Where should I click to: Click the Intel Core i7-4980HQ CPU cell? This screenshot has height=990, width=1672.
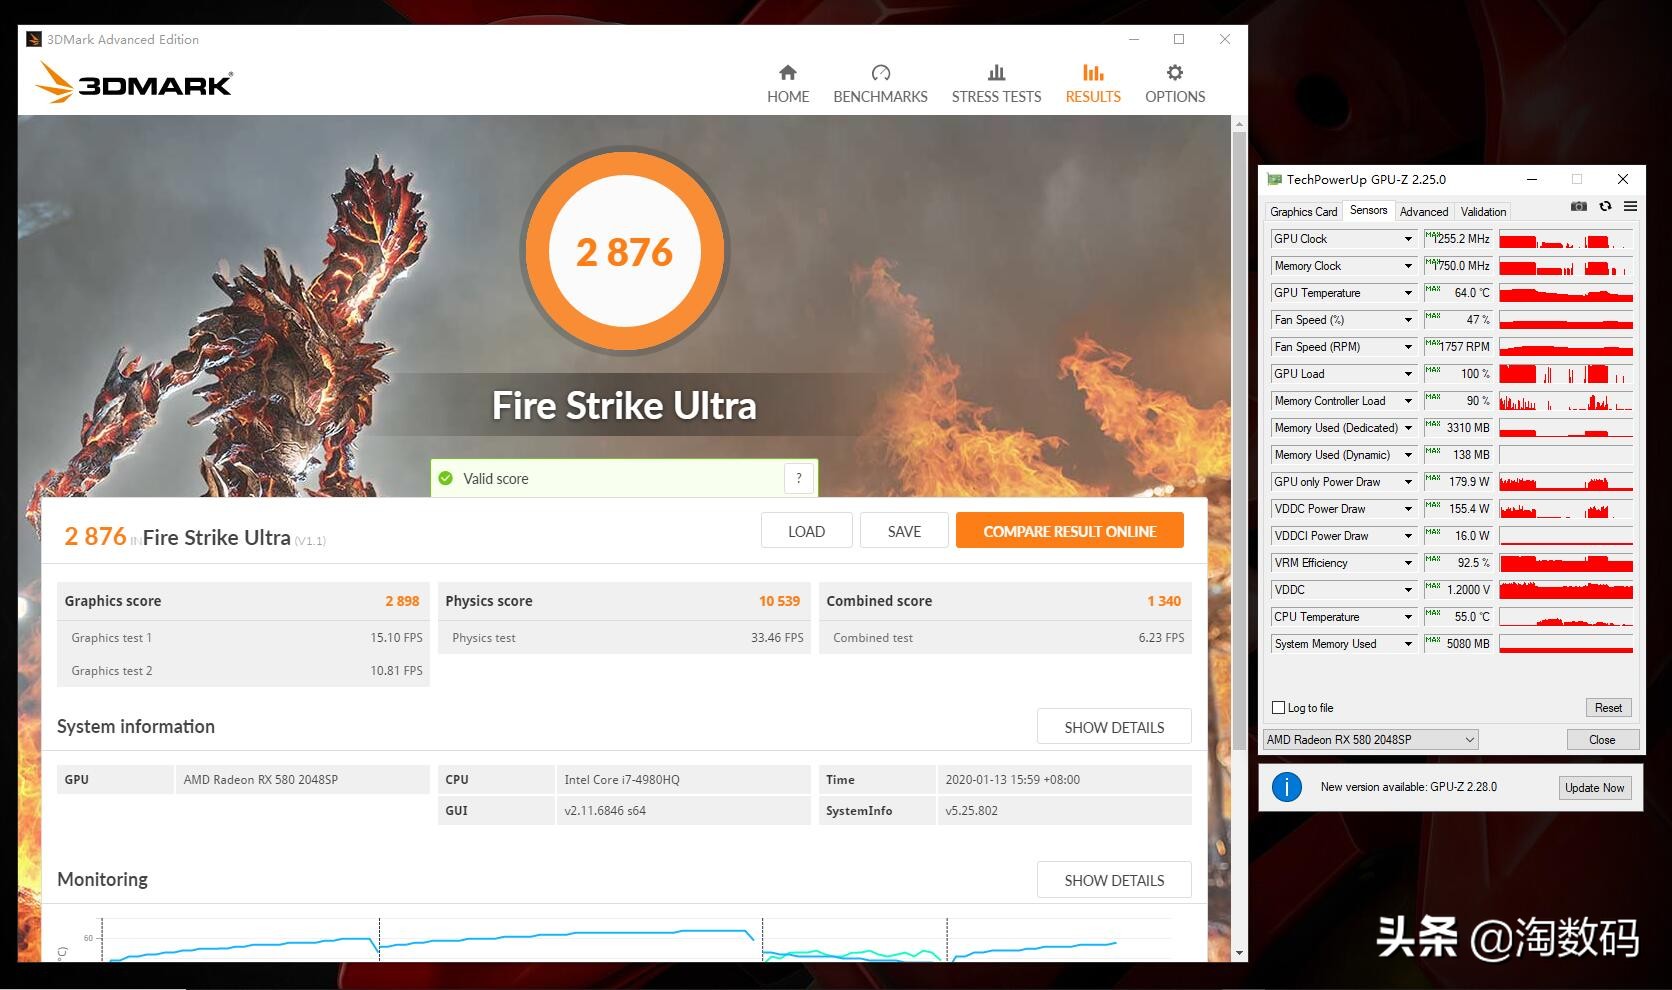pyautogui.click(x=683, y=780)
